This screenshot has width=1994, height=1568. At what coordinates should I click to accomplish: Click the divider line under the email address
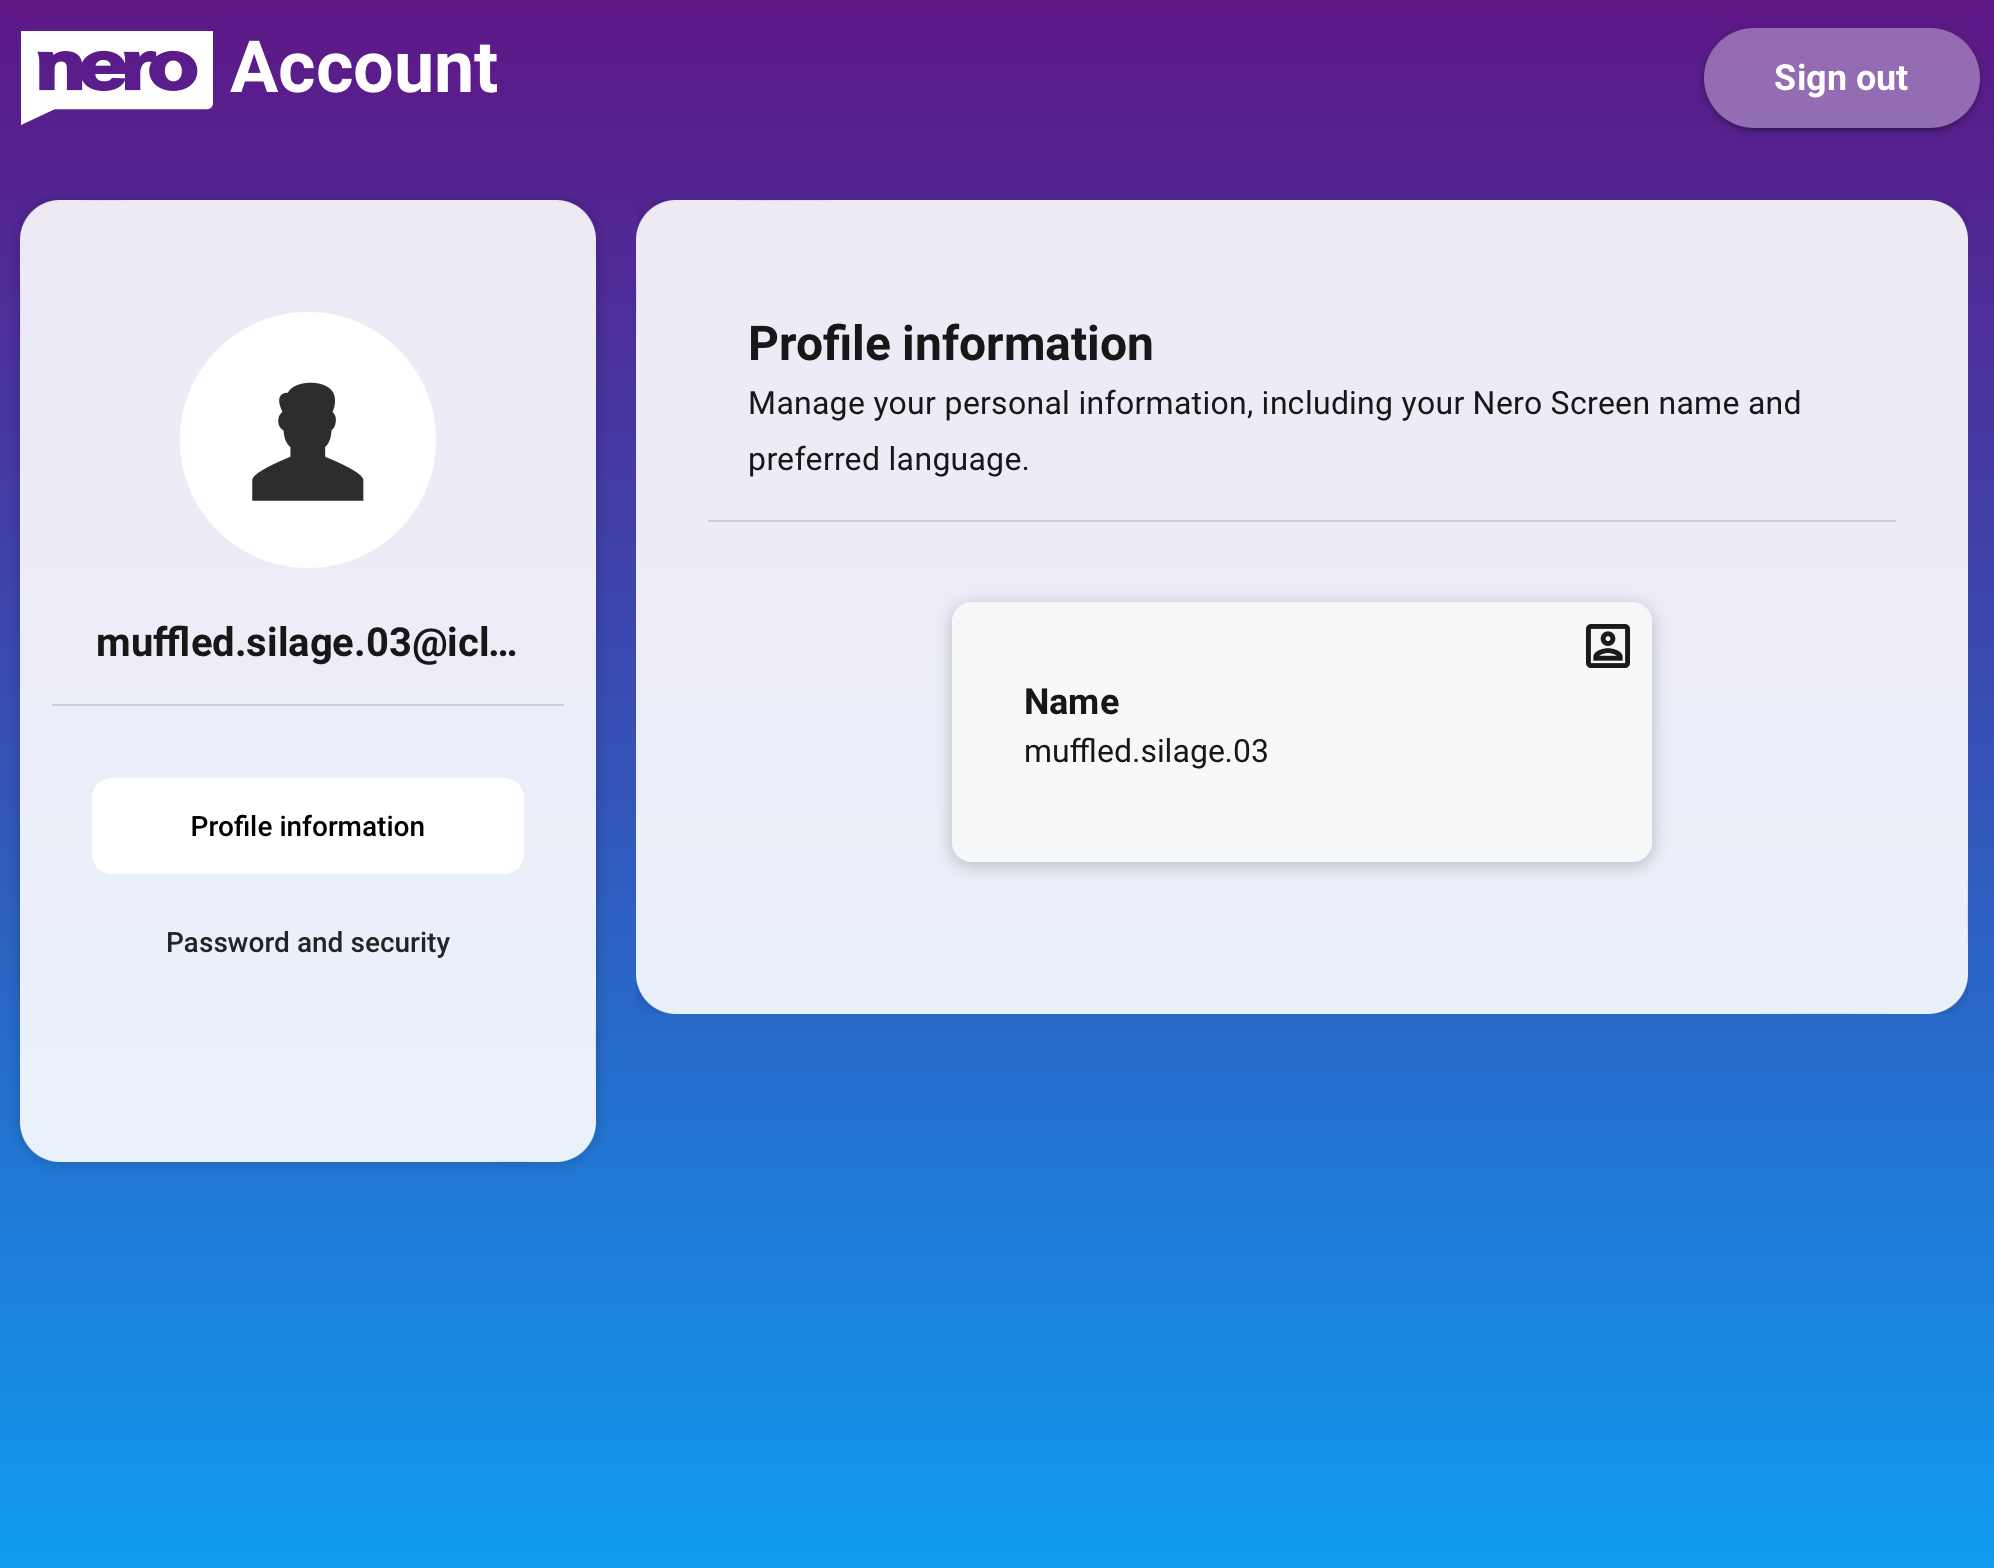point(308,705)
